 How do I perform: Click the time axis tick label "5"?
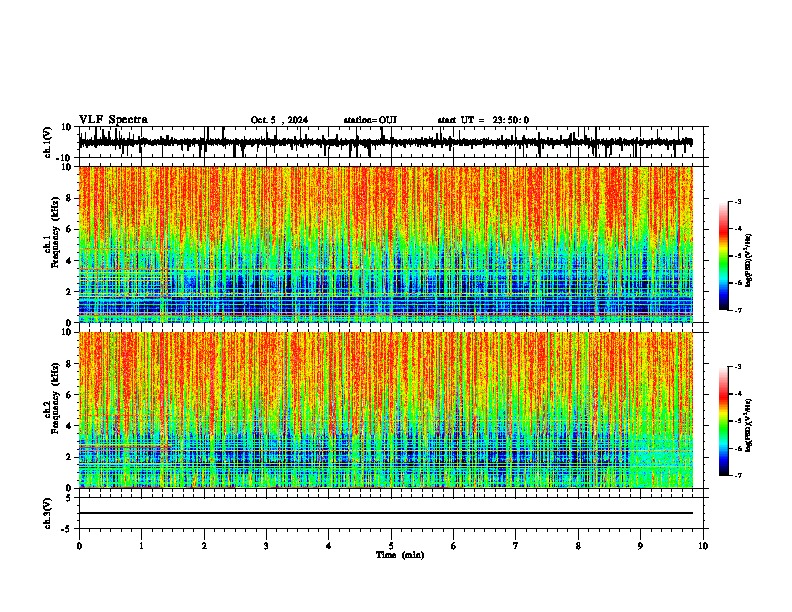click(391, 546)
